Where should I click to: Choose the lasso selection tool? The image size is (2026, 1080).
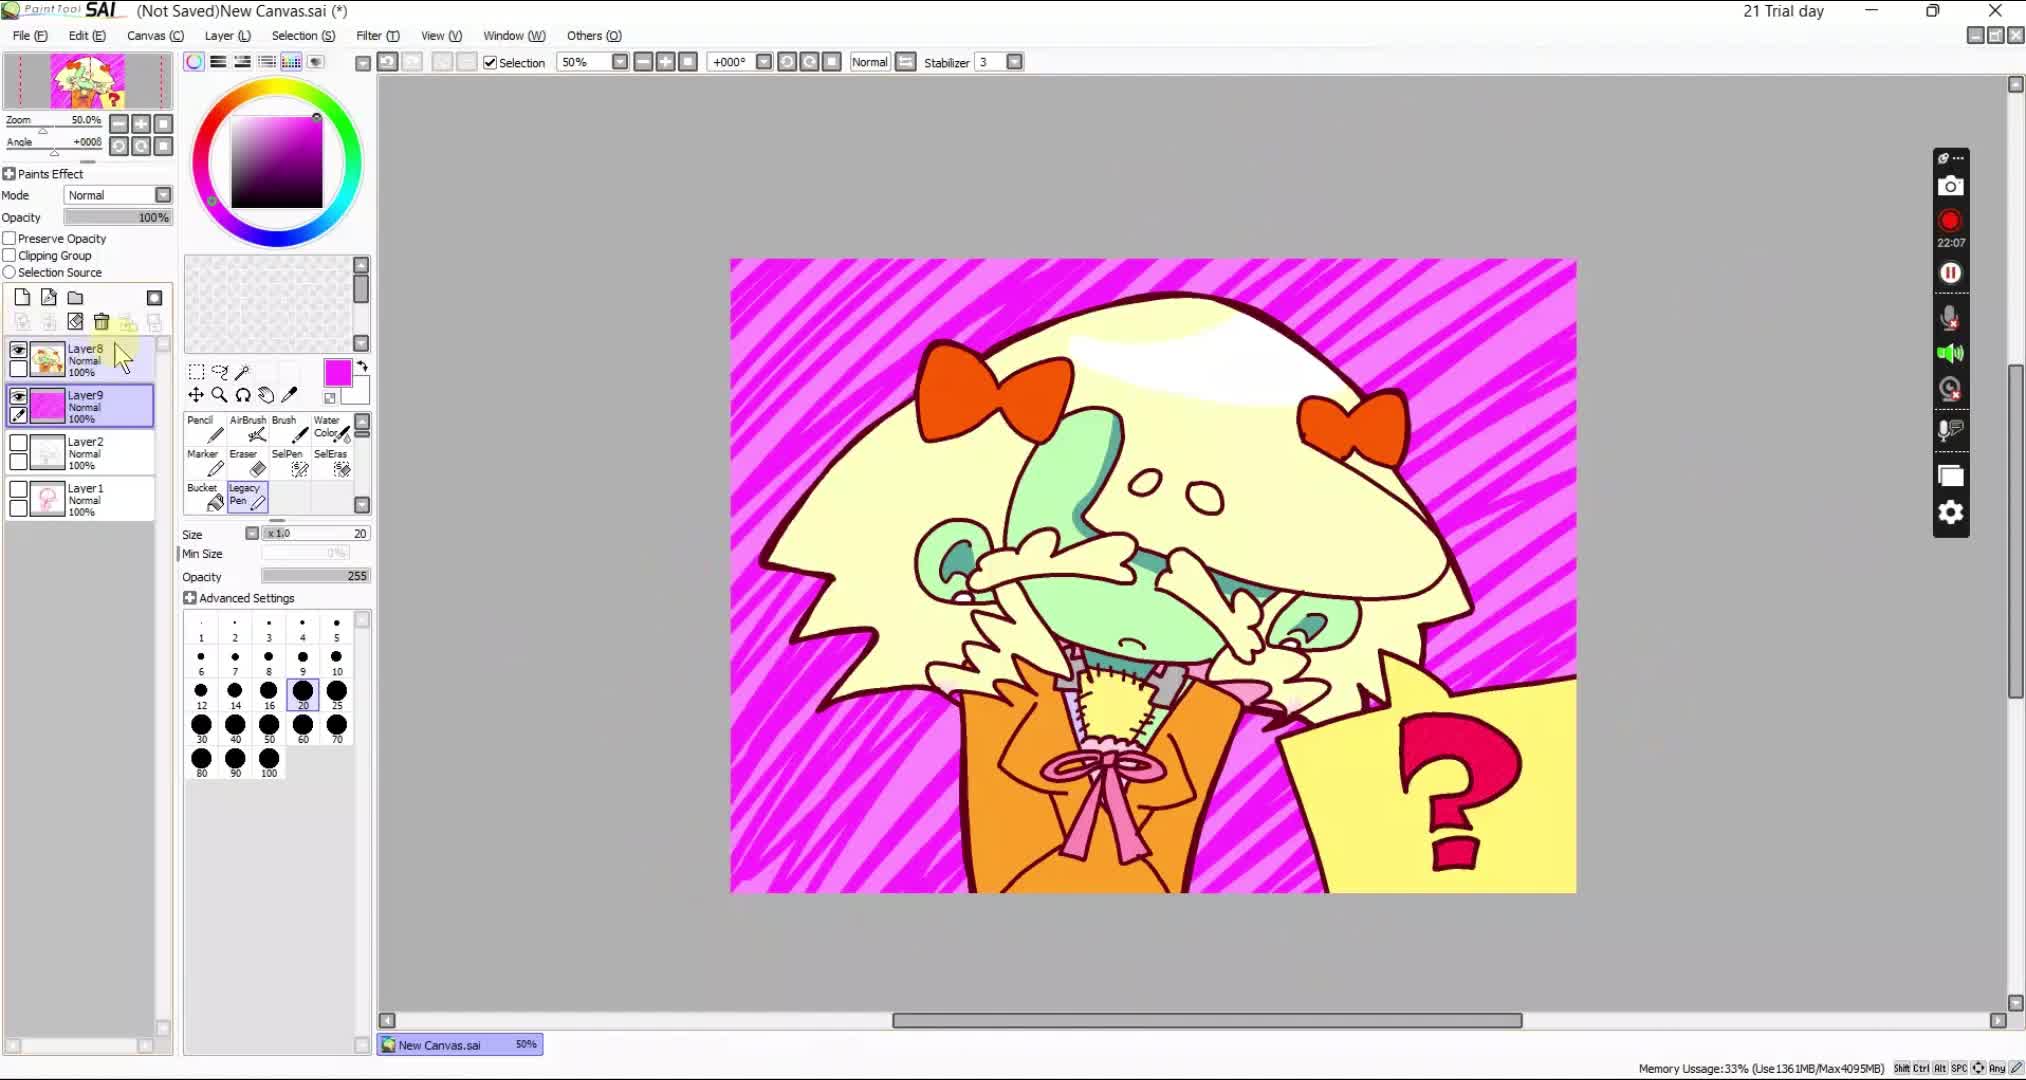point(220,372)
